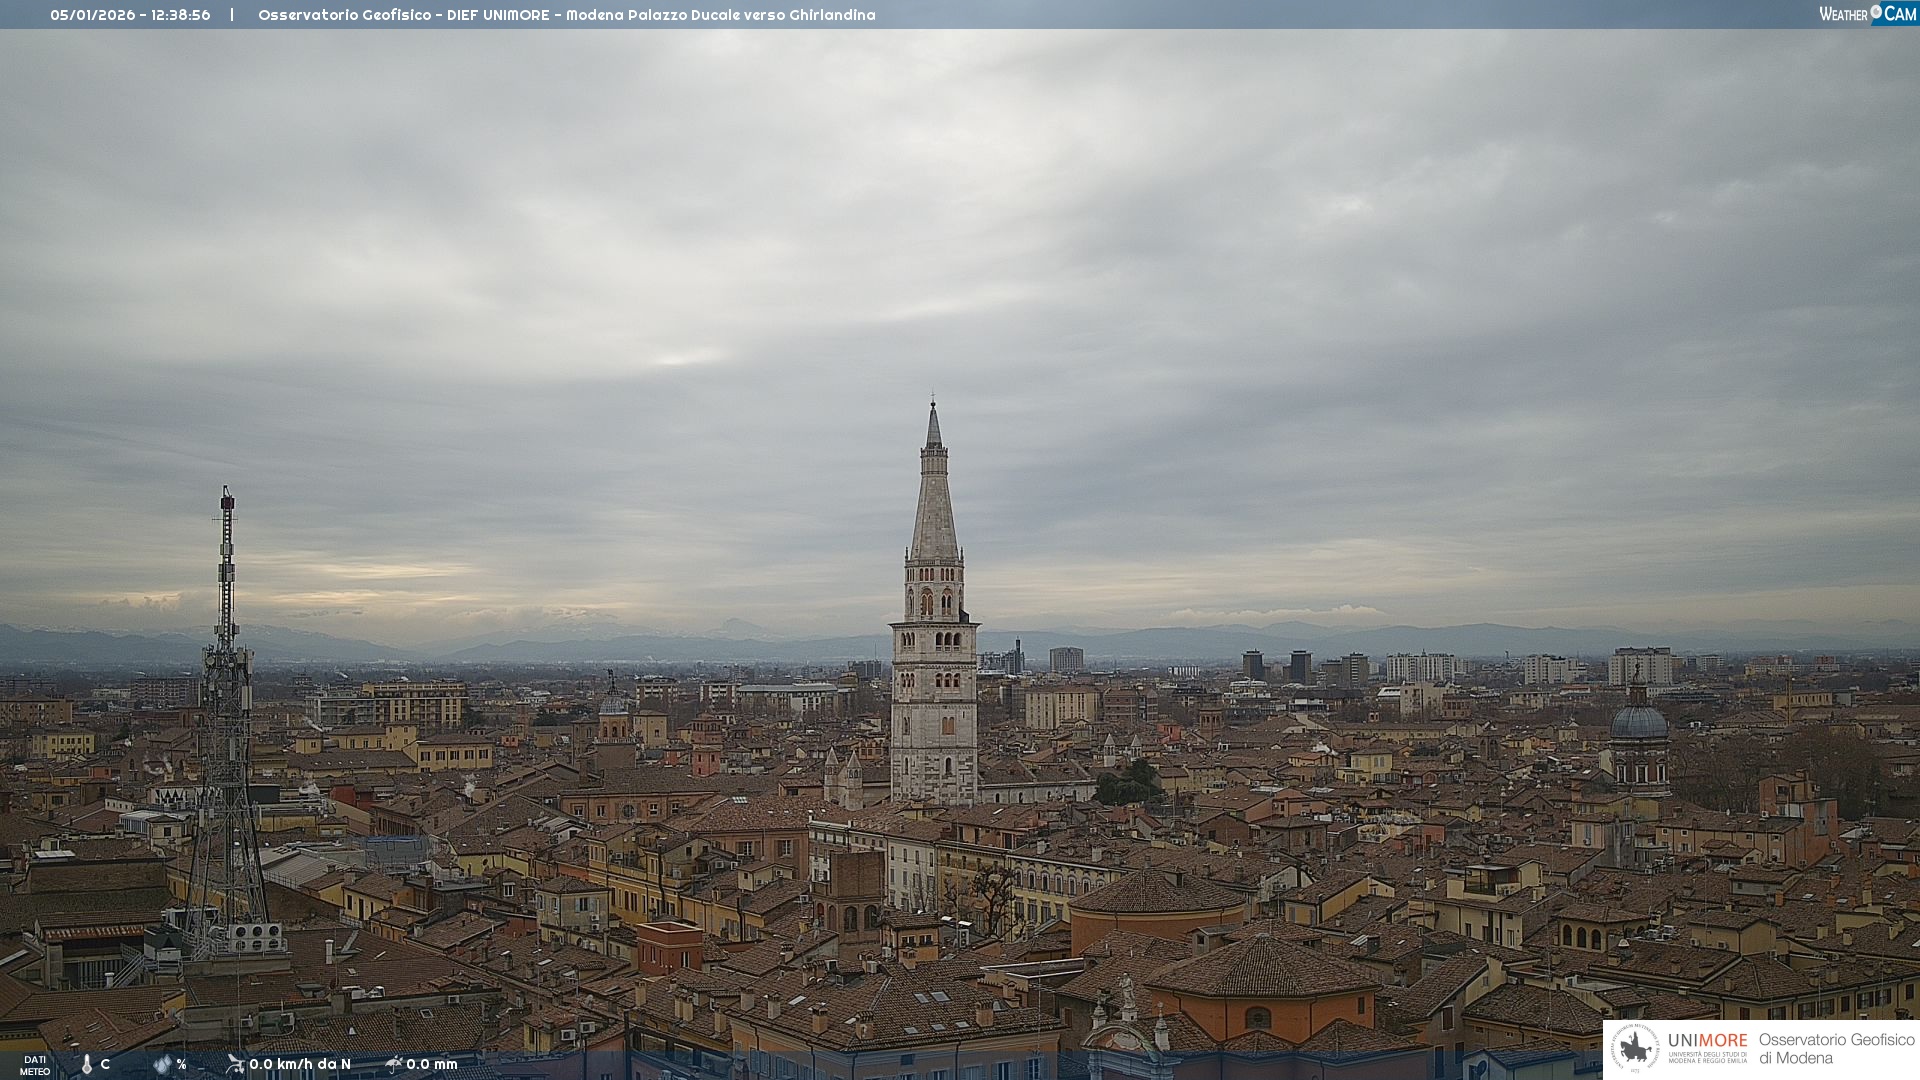Click the grey church dome on right
The image size is (1920, 1080).
coord(1639,722)
